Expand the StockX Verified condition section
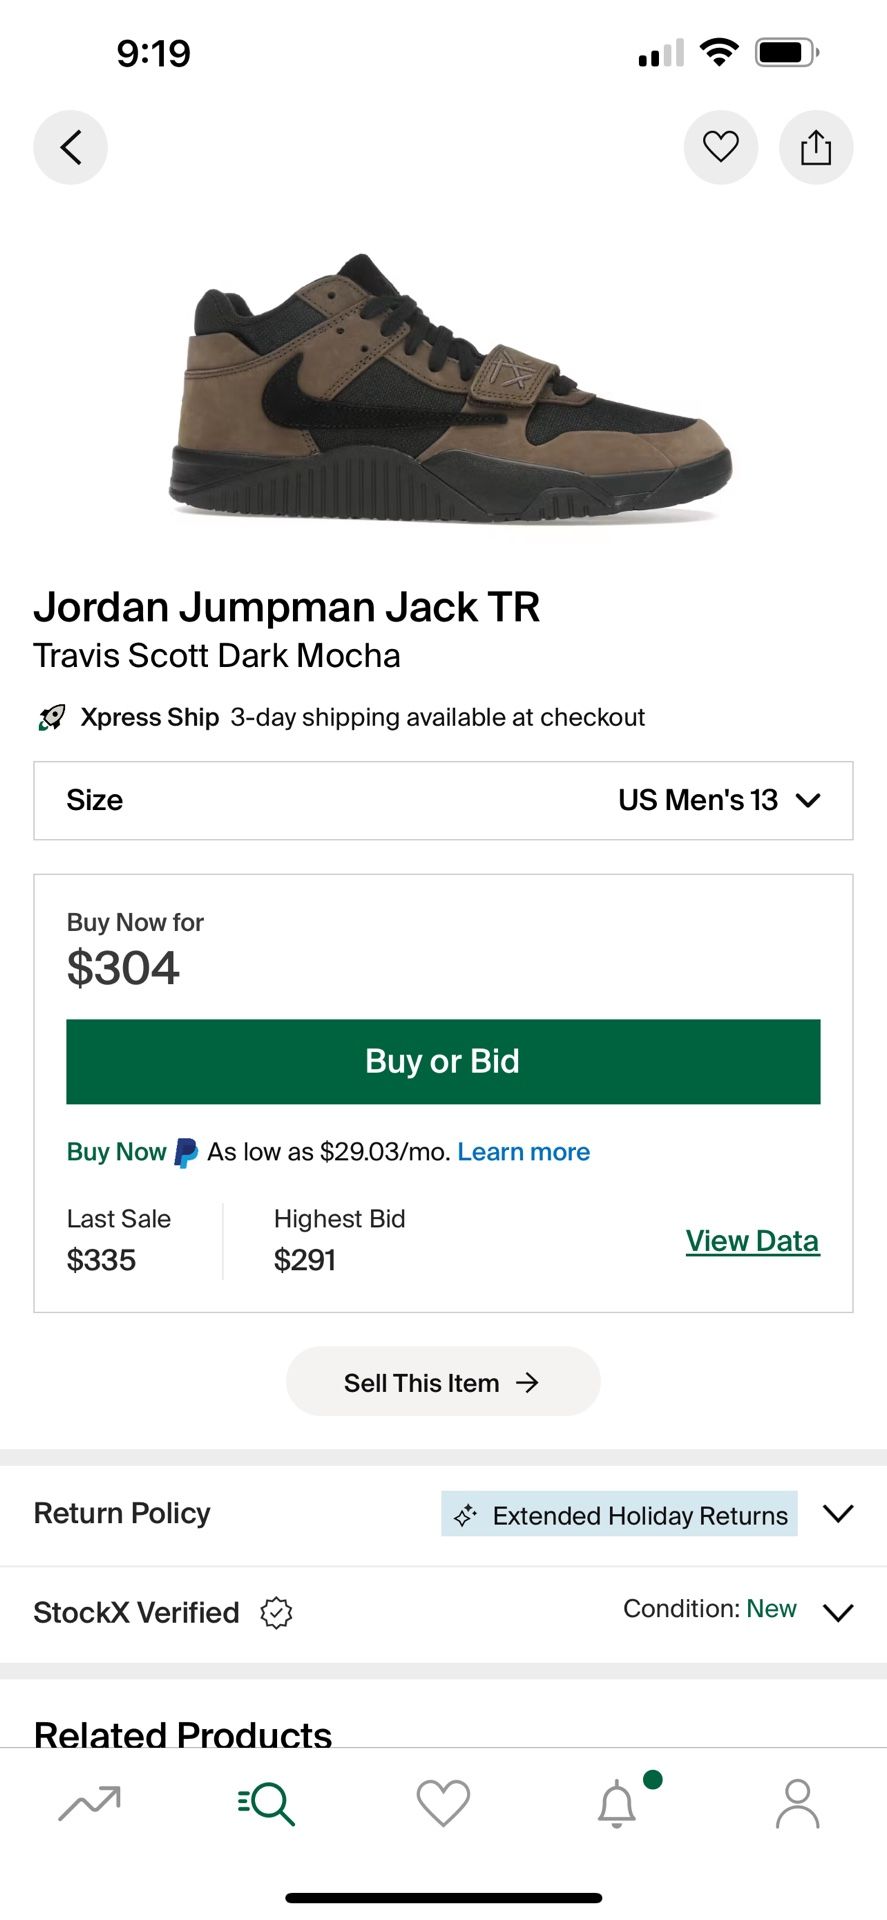Image resolution: width=887 pixels, height=1920 pixels. point(838,1612)
